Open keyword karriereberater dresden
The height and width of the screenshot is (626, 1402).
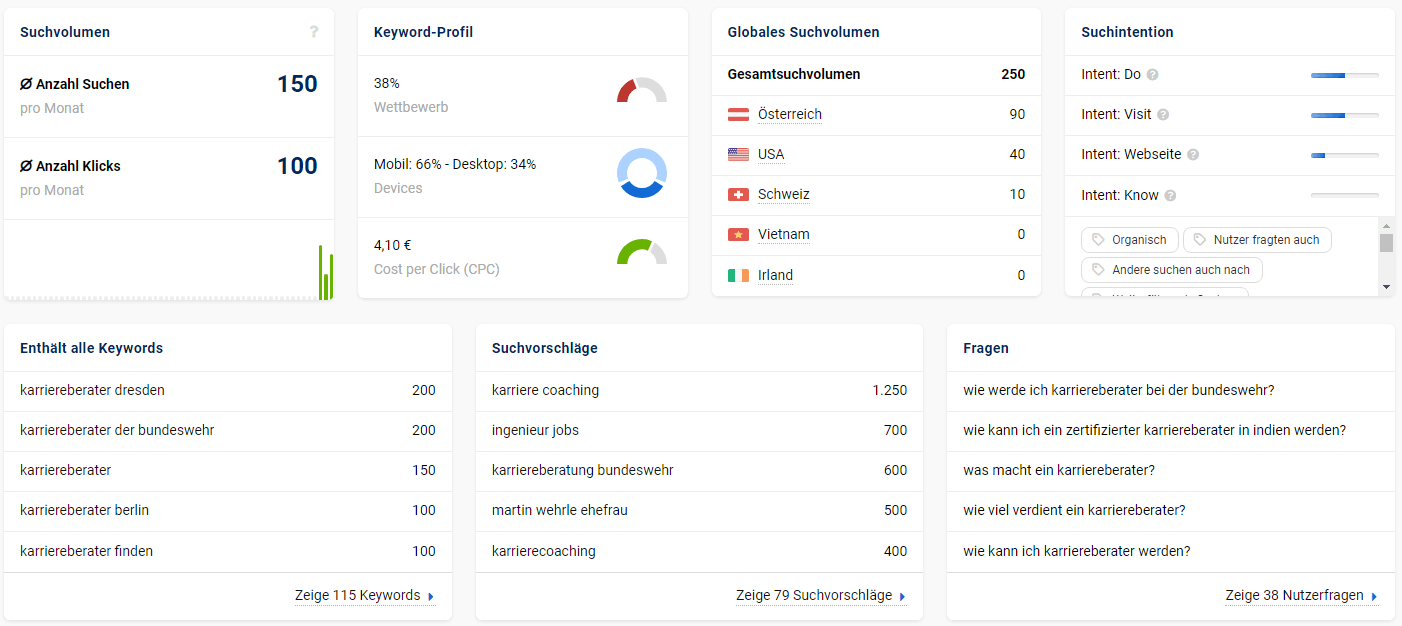pyautogui.click(x=92, y=390)
